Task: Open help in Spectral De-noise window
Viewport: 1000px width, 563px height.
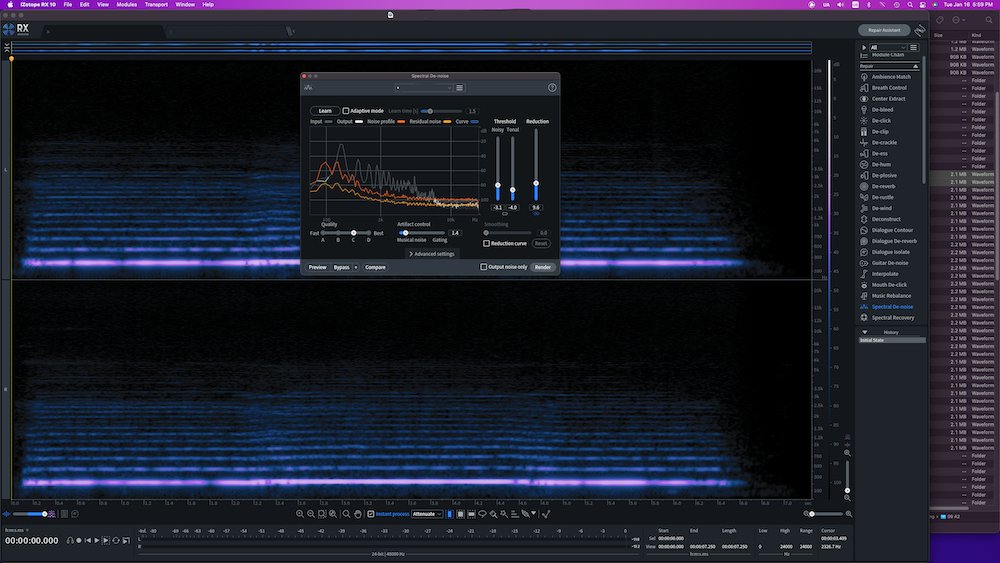Action: [x=552, y=87]
